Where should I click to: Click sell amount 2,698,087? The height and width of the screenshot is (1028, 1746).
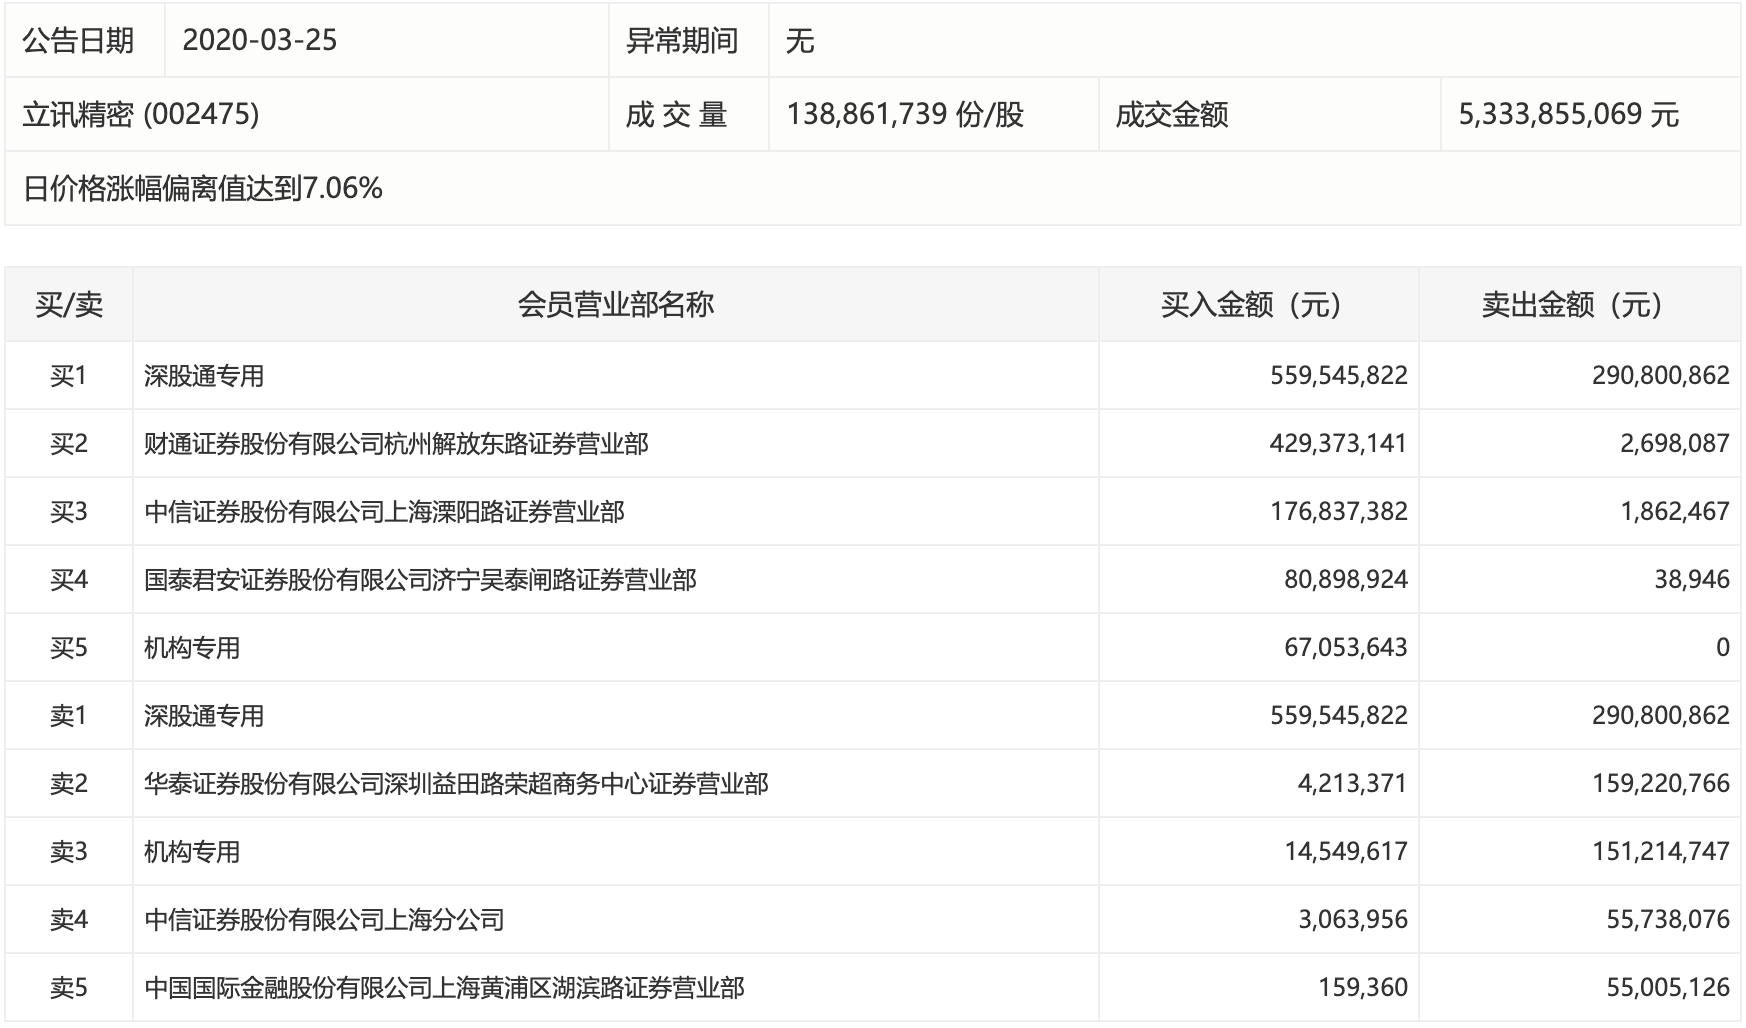[x=1675, y=444]
